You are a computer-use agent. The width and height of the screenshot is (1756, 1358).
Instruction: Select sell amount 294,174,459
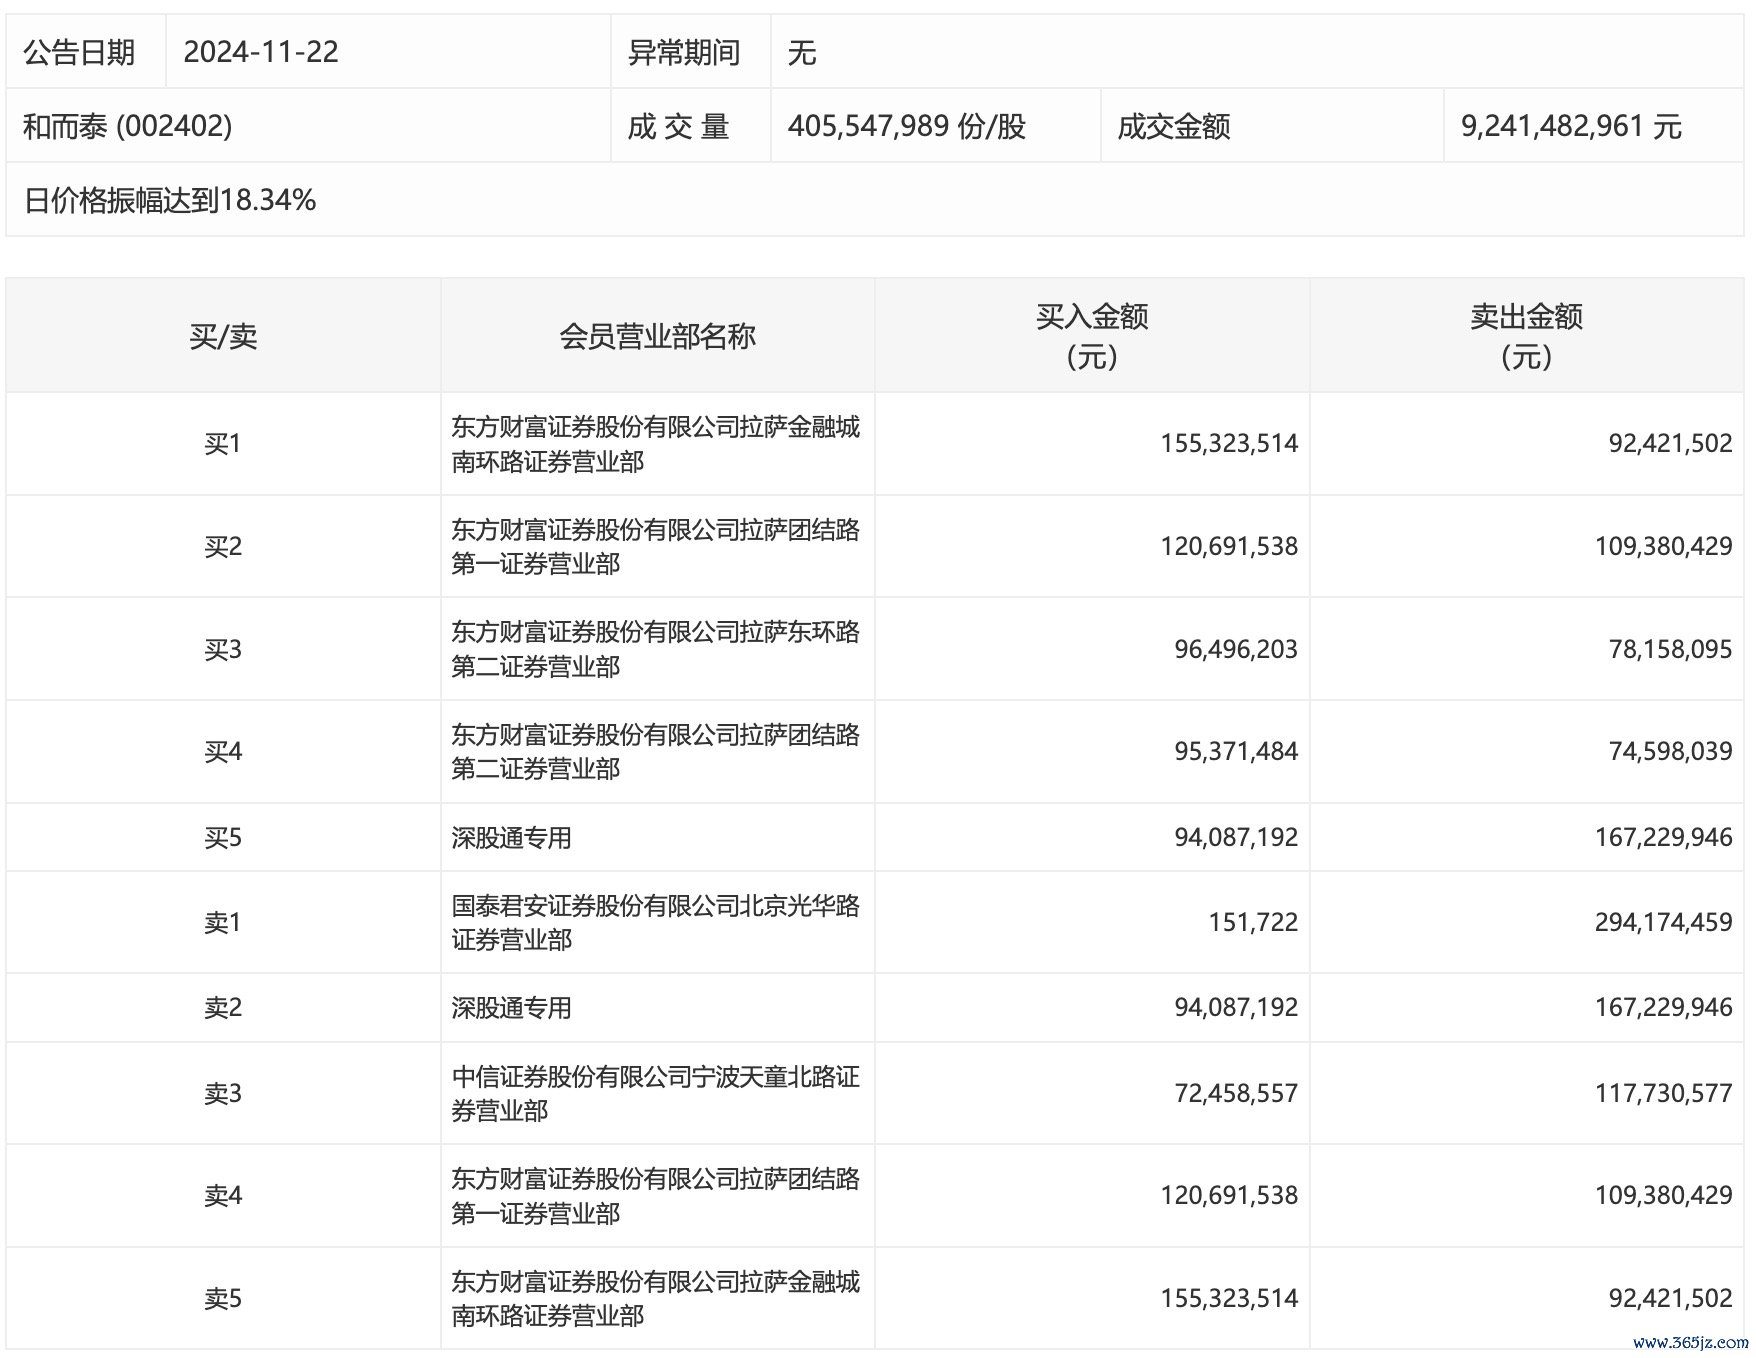point(1663,922)
